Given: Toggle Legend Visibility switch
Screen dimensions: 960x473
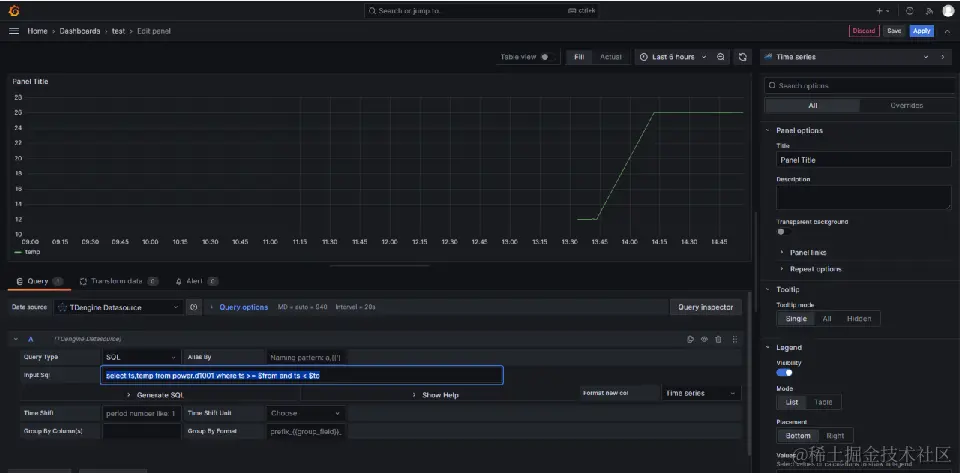Looking at the screenshot, I should pyautogui.click(x=784, y=373).
